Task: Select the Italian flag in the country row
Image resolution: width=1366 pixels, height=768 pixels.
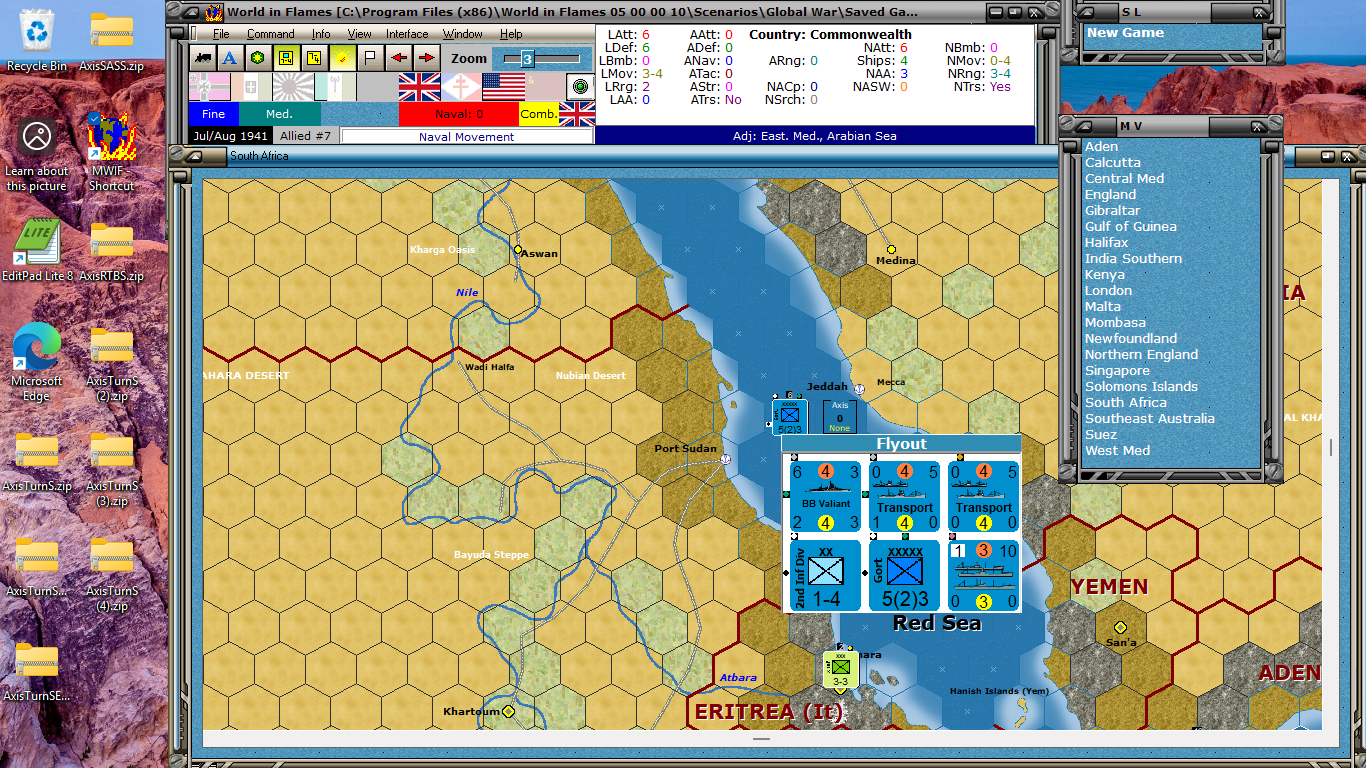Action: pos(252,87)
